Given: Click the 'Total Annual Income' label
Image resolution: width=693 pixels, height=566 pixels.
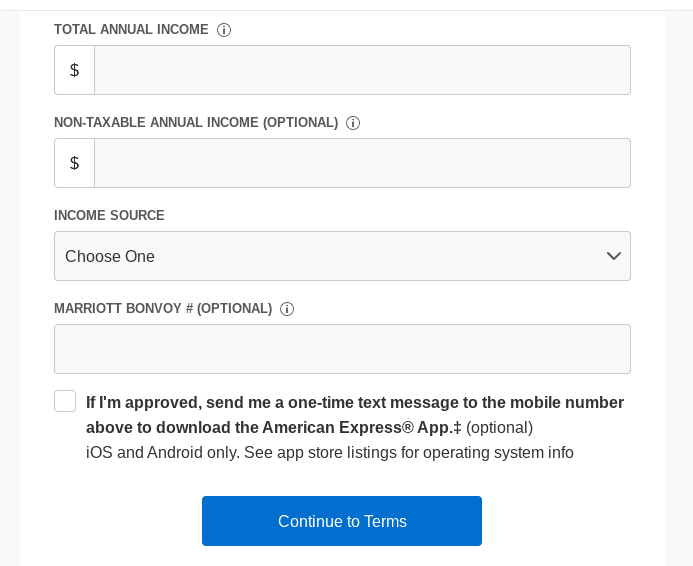Looking at the screenshot, I should click(x=131, y=30).
